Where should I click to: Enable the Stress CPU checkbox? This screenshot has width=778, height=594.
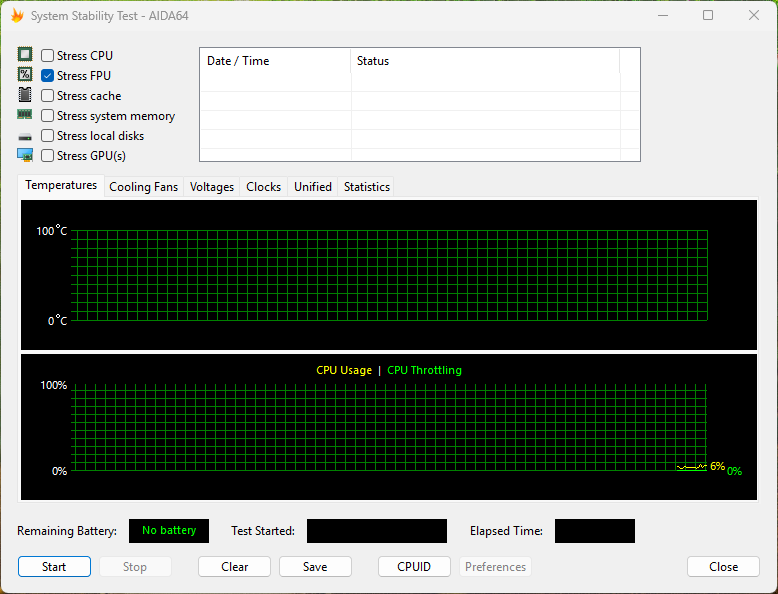(x=48, y=56)
